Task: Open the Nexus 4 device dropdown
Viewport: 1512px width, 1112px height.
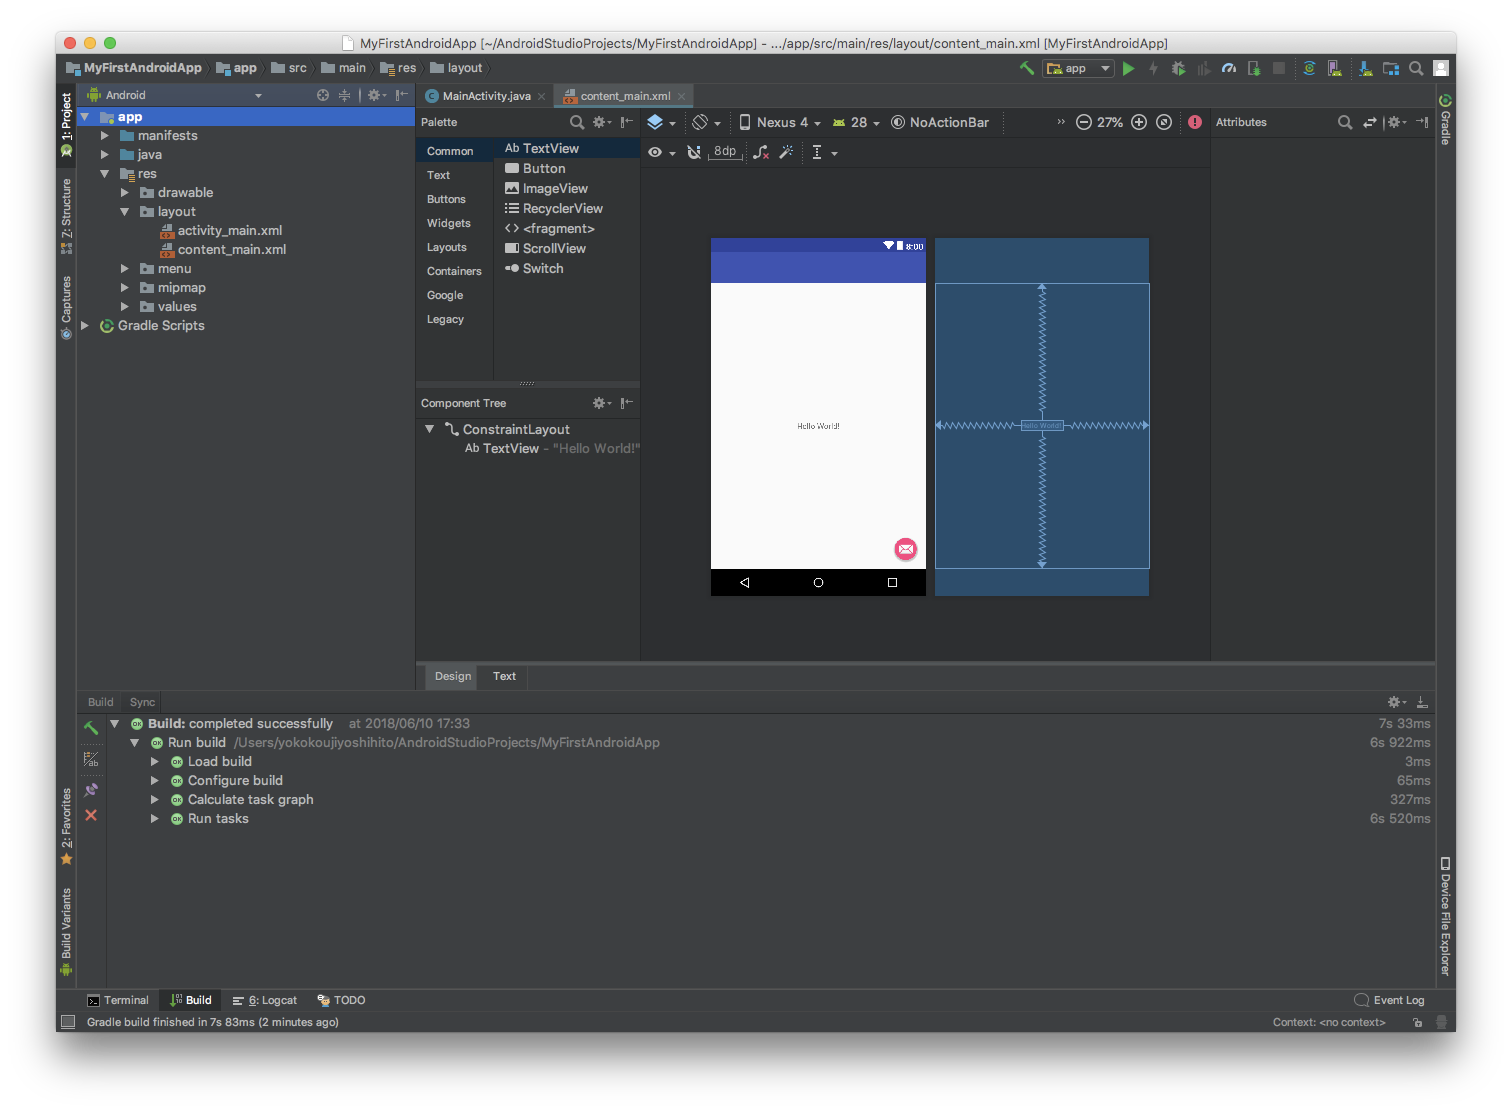Action: tap(780, 122)
